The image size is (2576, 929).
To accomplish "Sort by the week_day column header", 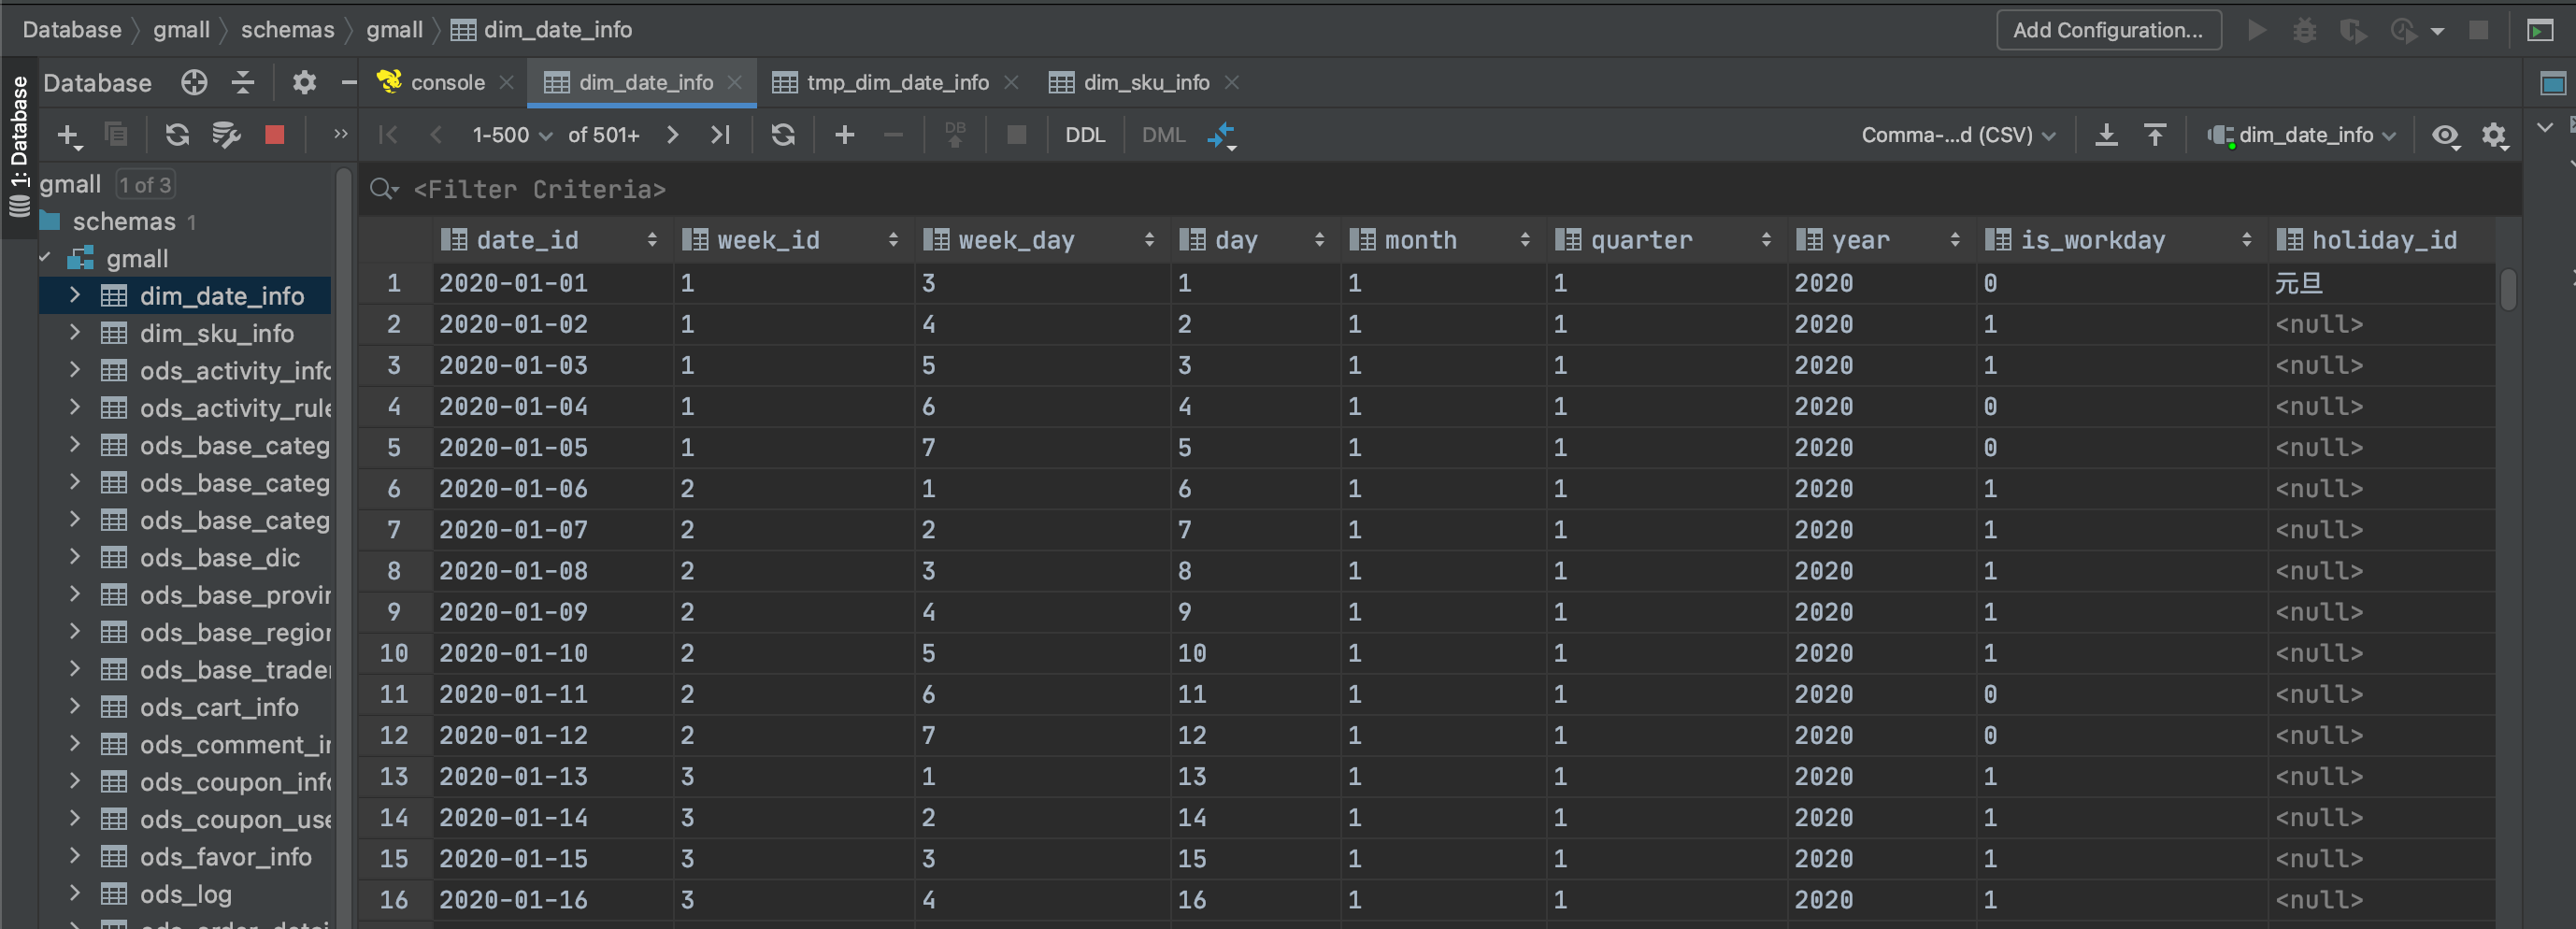I will [1040, 240].
